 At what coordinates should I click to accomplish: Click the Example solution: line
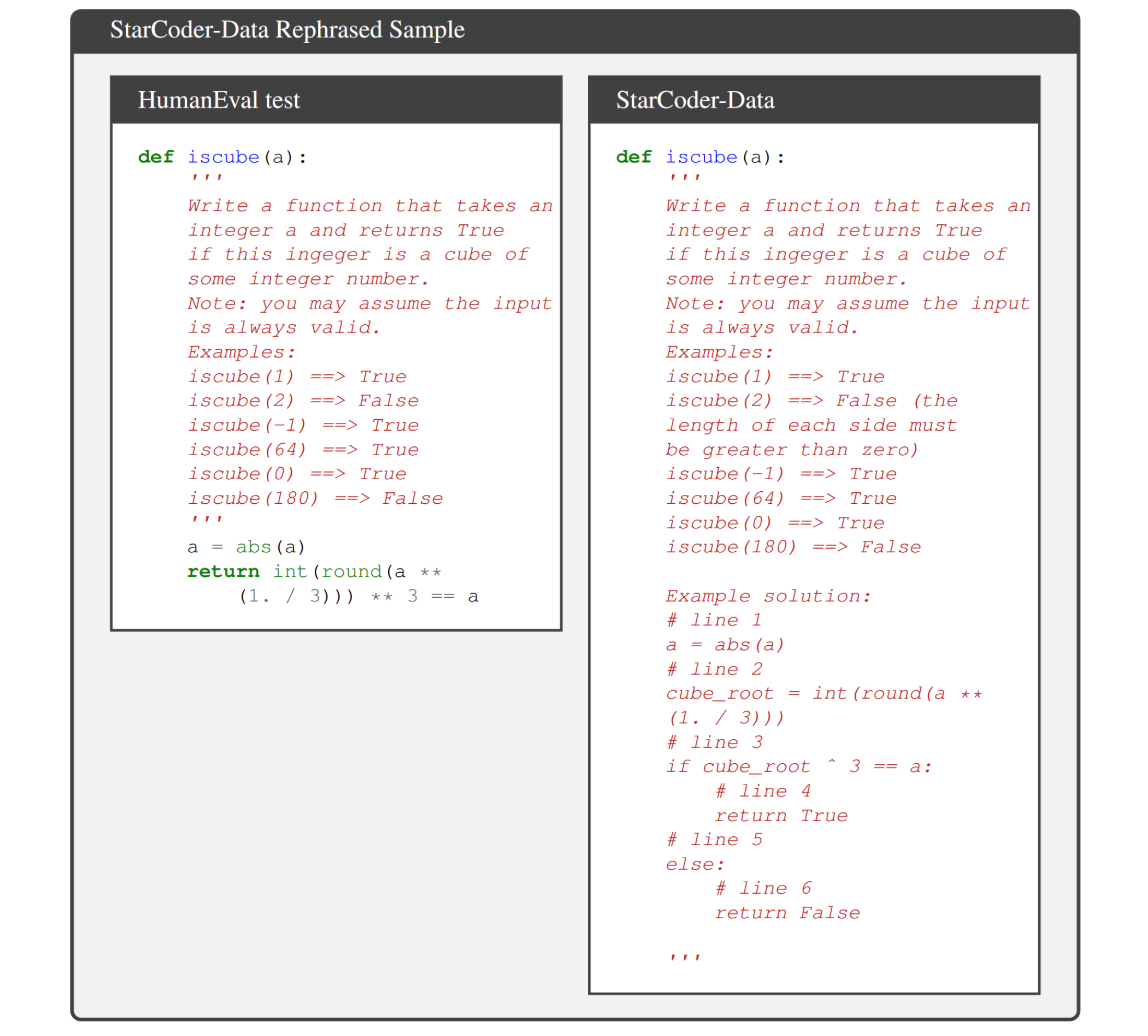coord(768,596)
